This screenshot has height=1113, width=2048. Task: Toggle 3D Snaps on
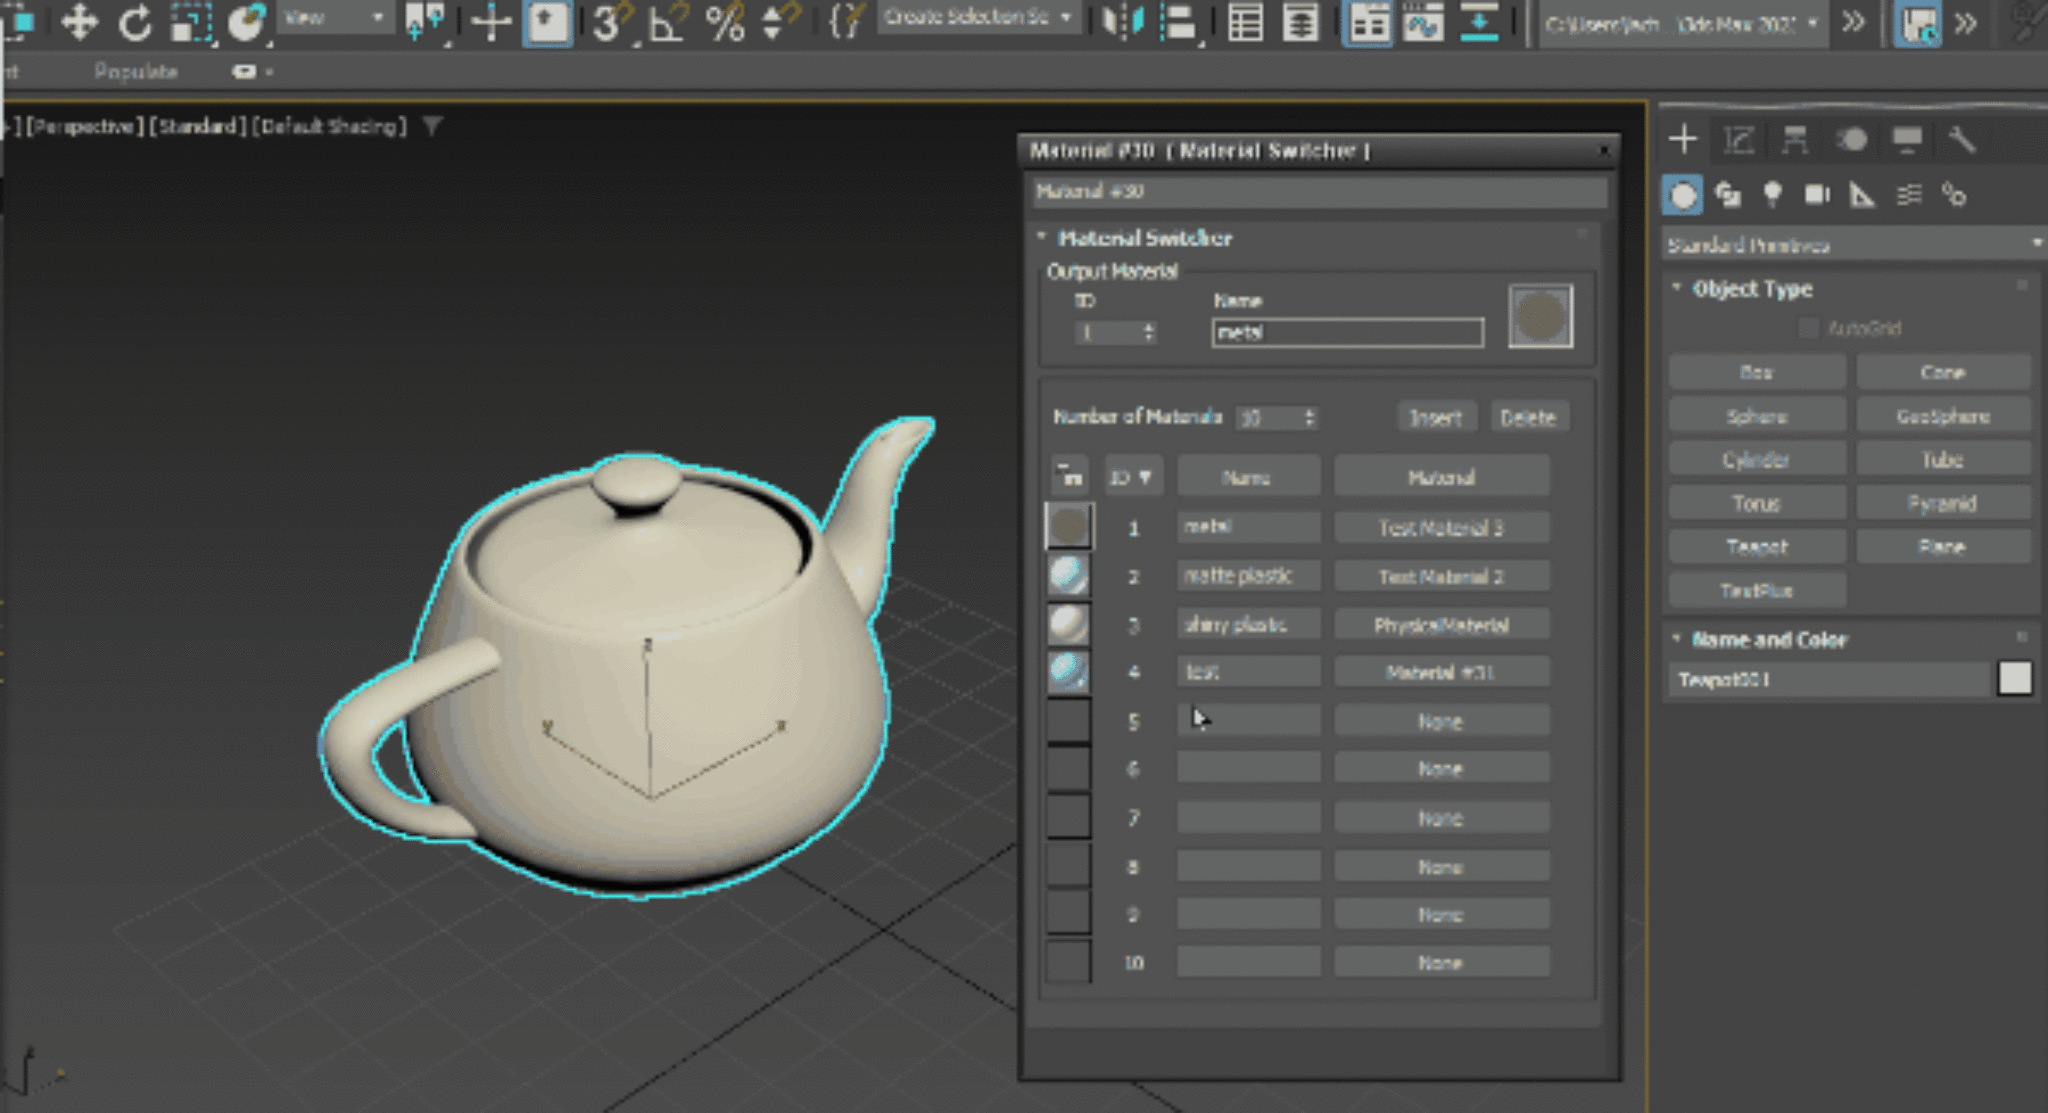coord(607,22)
